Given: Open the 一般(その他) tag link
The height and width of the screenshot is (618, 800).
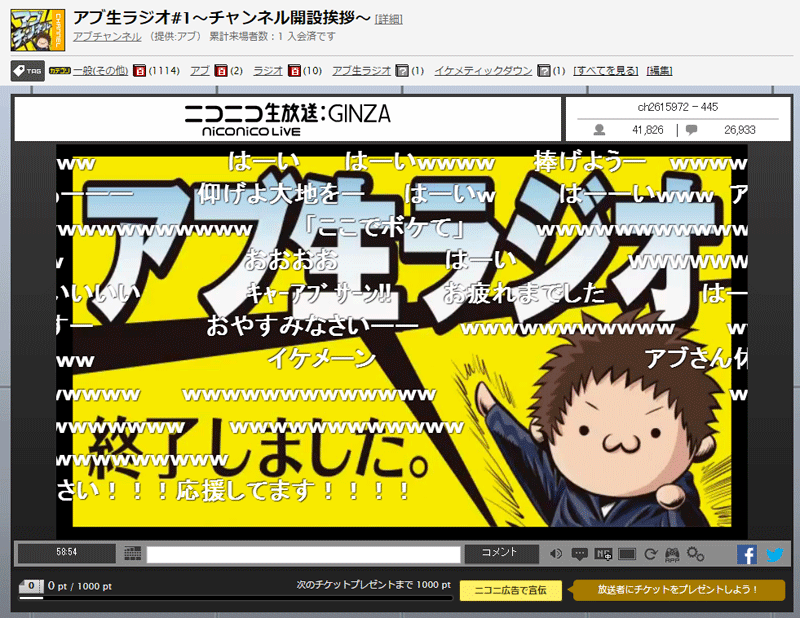Looking at the screenshot, I should pyautogui.click(x=101, y=70).
